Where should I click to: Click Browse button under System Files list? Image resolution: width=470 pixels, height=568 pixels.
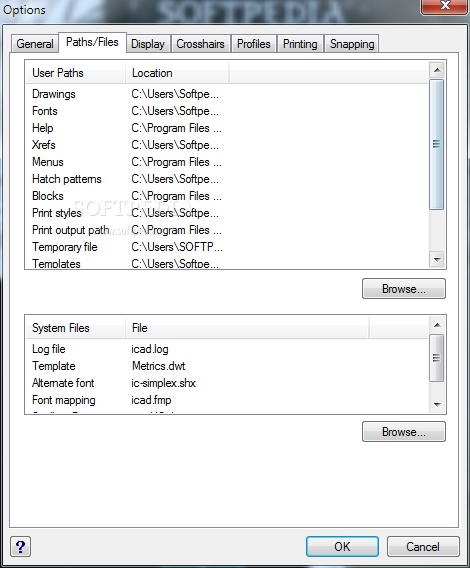[404, 431]
